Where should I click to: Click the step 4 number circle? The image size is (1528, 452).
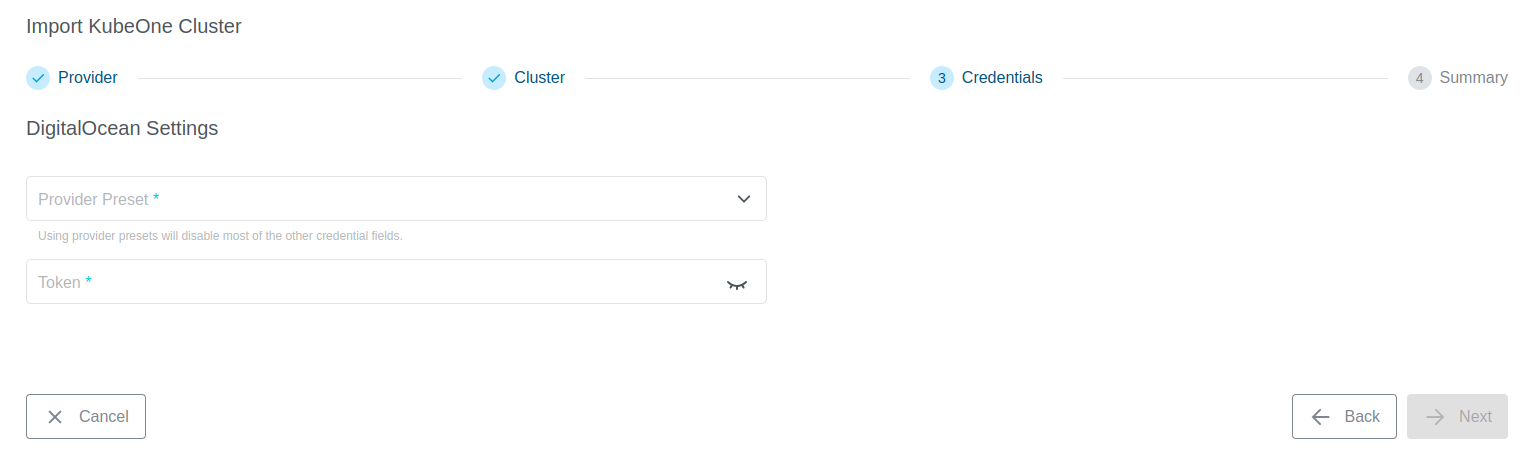click(1419, 78)
